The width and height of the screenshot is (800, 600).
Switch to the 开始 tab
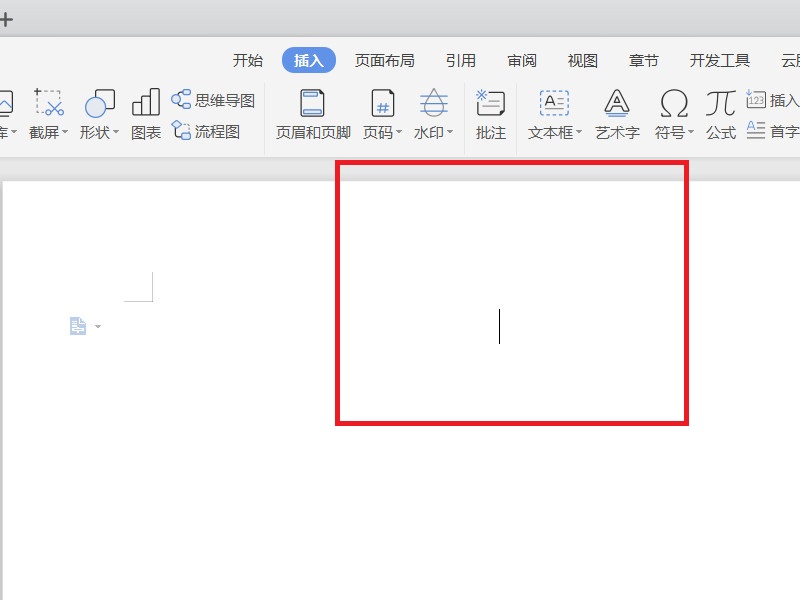pos(248,60)
